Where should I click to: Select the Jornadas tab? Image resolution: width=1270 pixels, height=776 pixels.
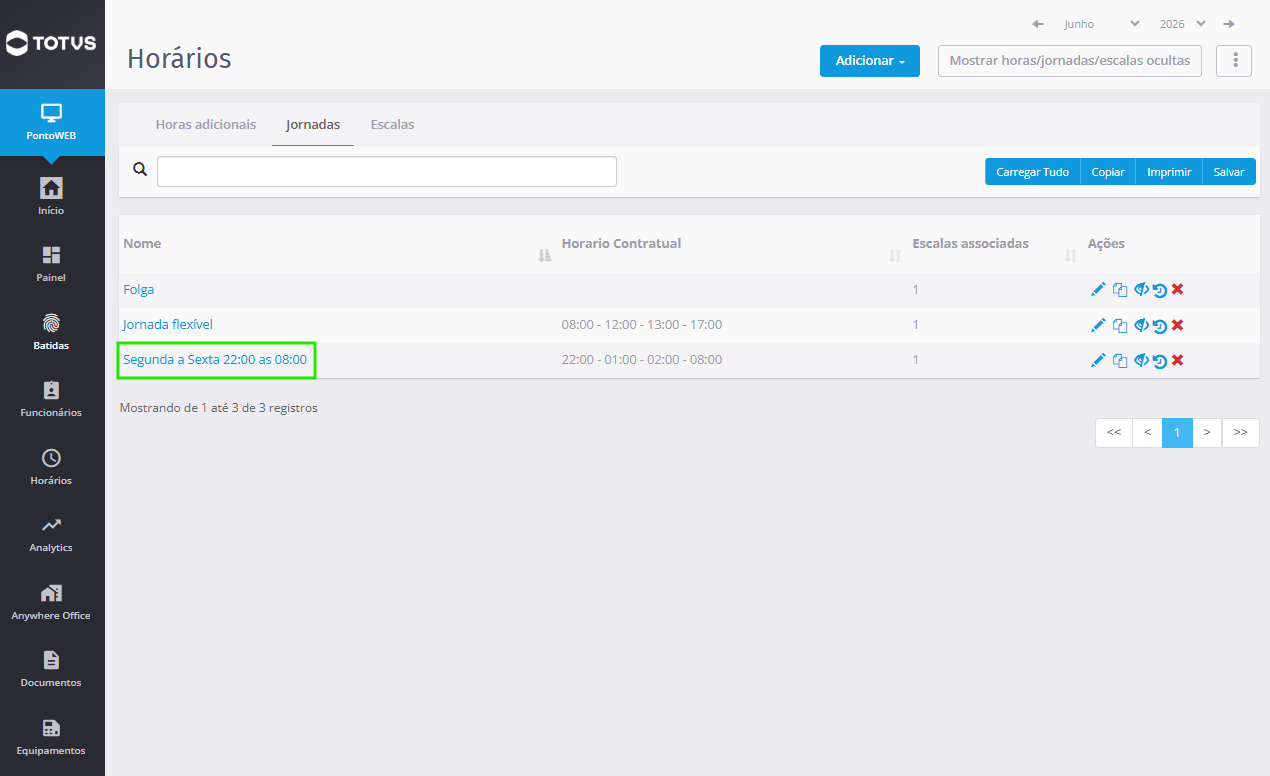313,125
